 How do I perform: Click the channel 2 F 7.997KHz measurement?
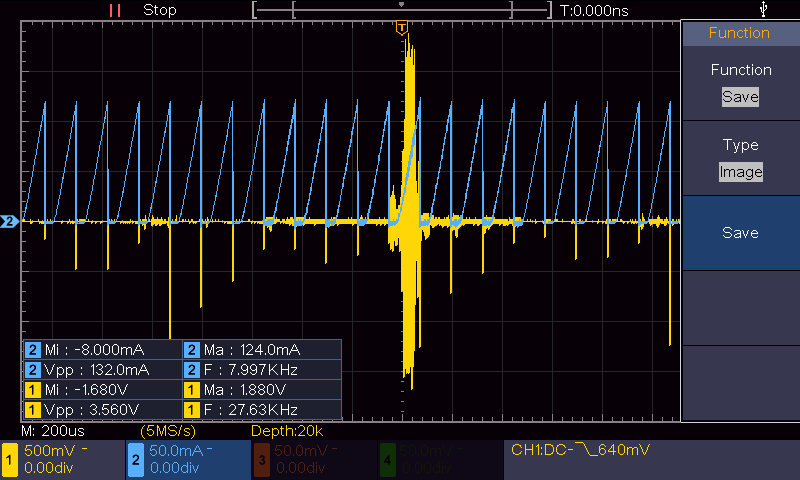[262, 370]
